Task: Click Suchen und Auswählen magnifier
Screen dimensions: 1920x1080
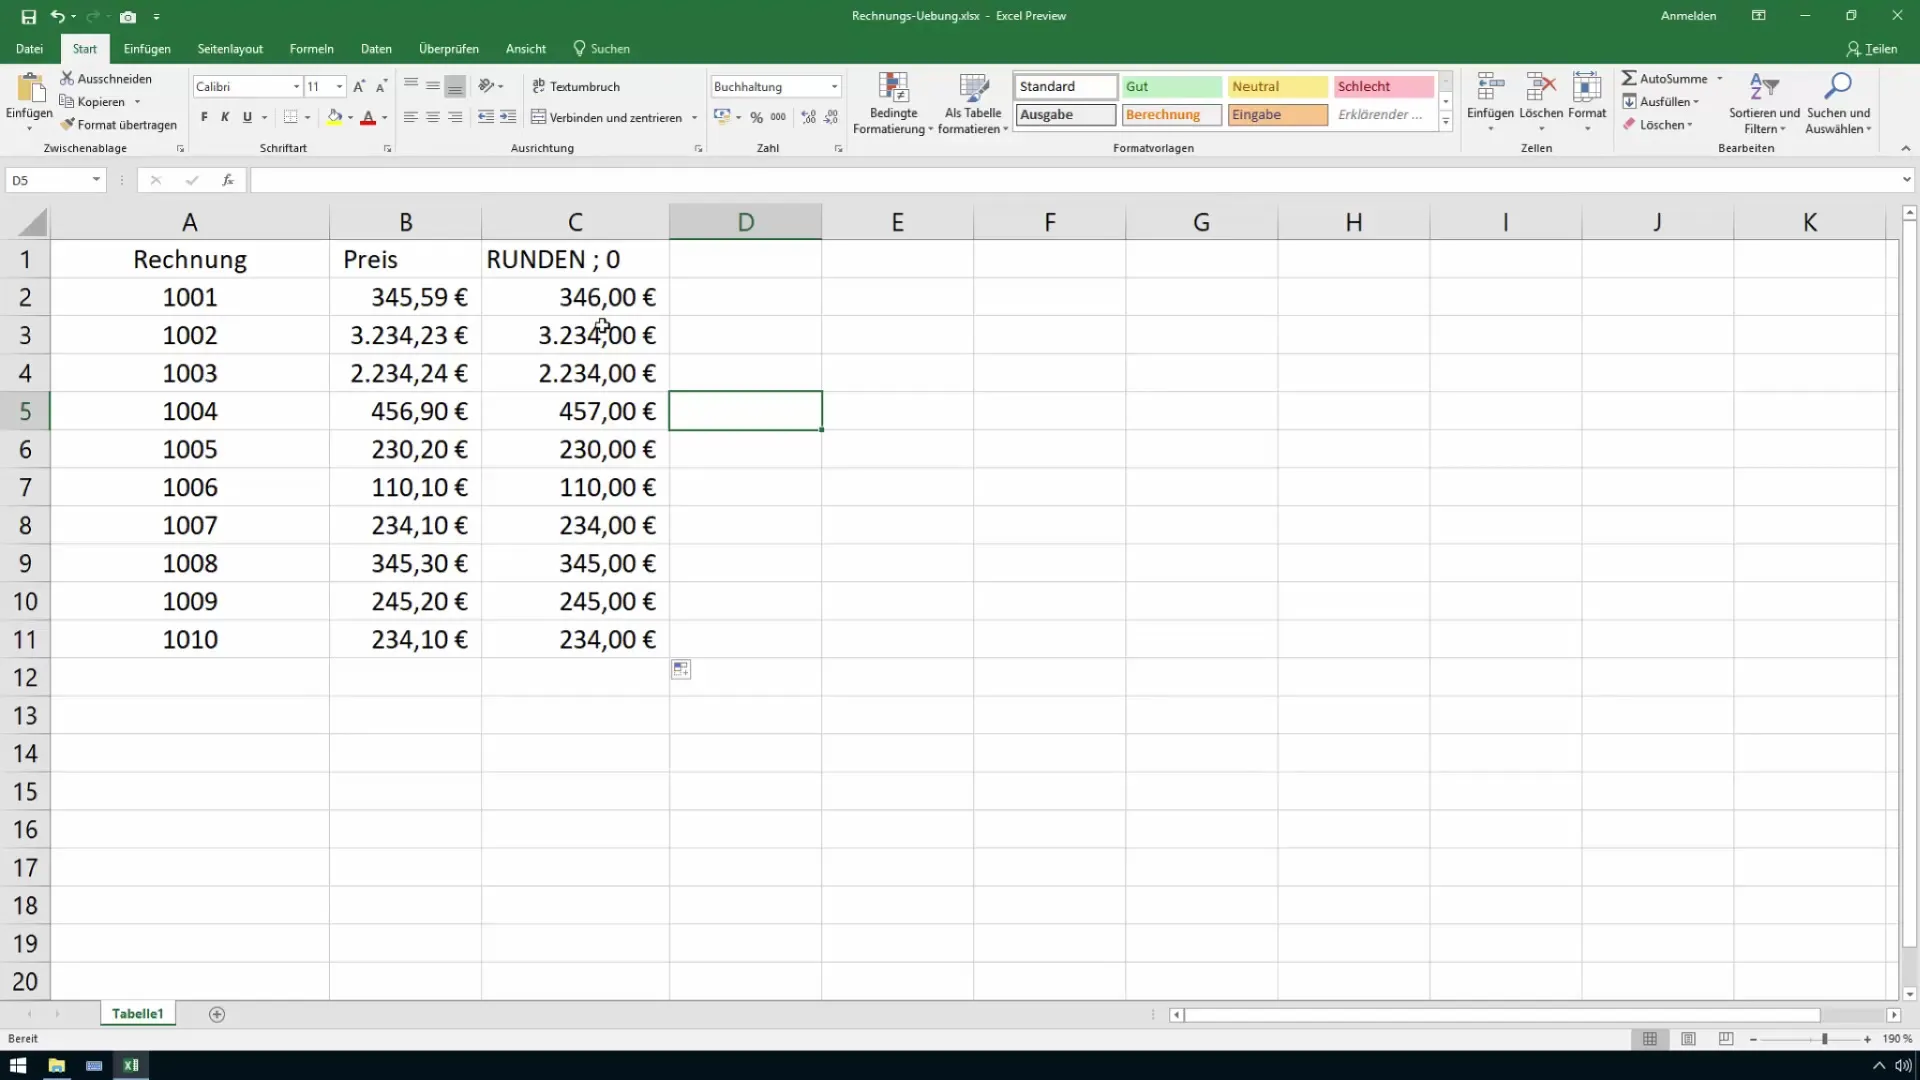Action: (1838, 103)
